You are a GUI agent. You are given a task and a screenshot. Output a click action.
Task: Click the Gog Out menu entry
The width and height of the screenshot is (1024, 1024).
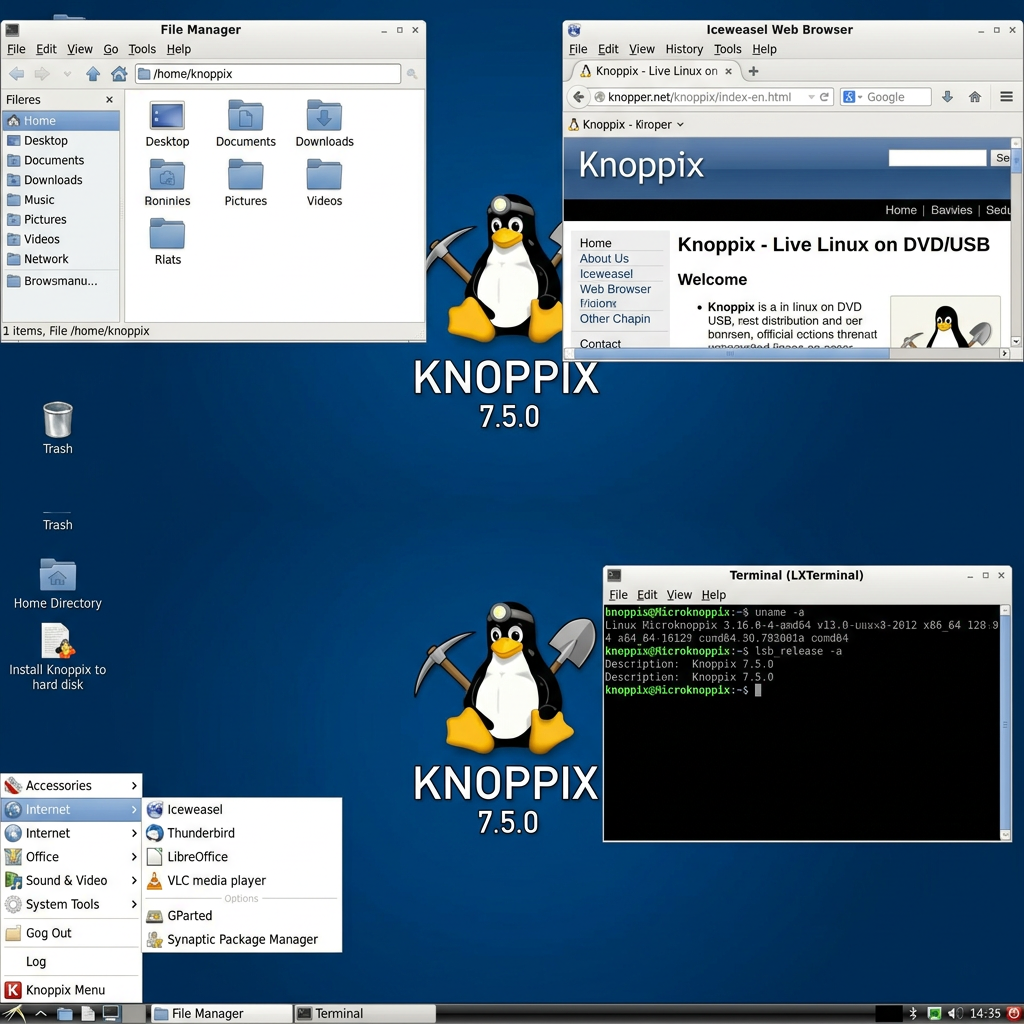pos(71,933)
